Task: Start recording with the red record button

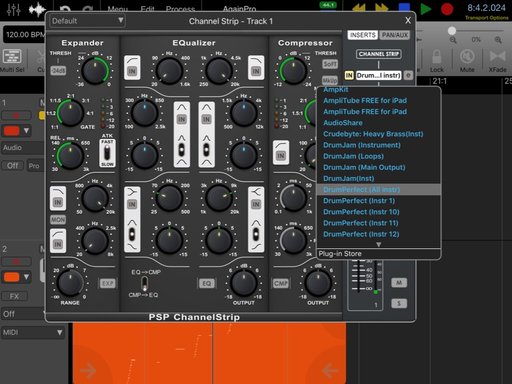Action: tap(447, 9)
